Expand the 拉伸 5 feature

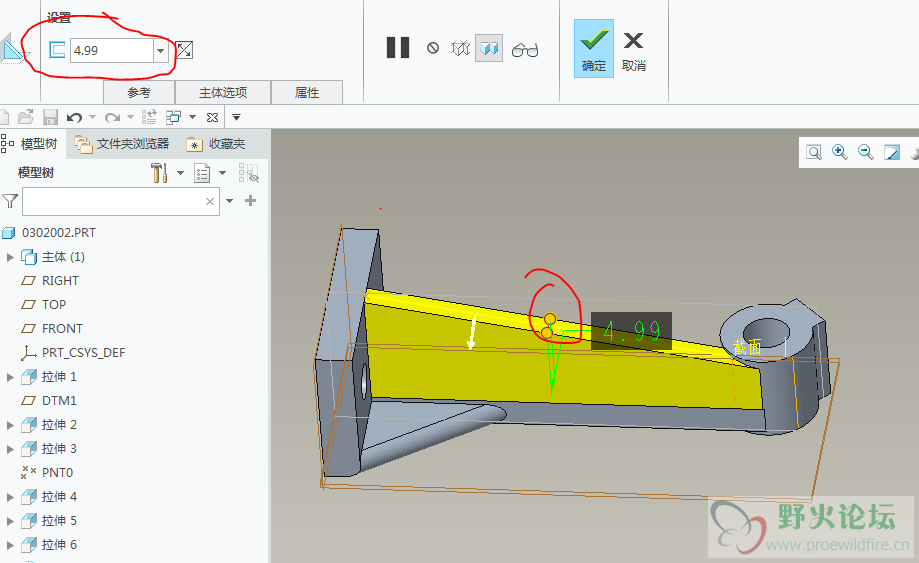(10, 521)
